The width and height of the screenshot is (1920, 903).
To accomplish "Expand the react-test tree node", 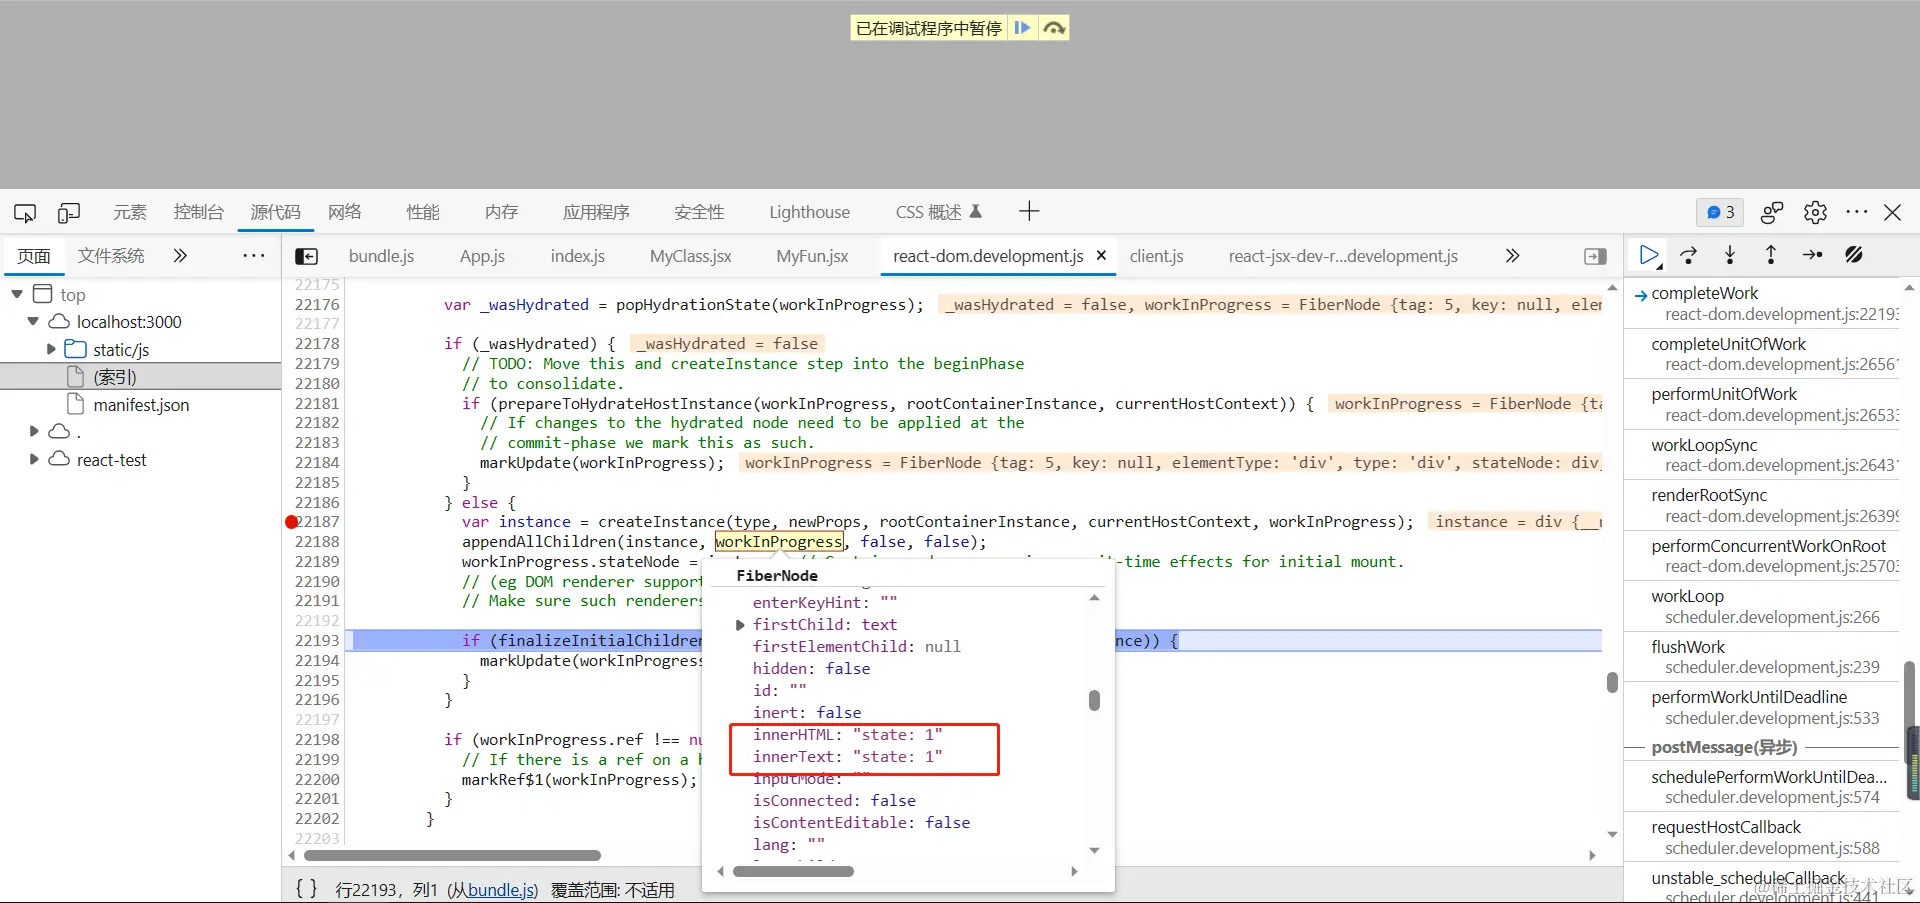I will point(34,459).
